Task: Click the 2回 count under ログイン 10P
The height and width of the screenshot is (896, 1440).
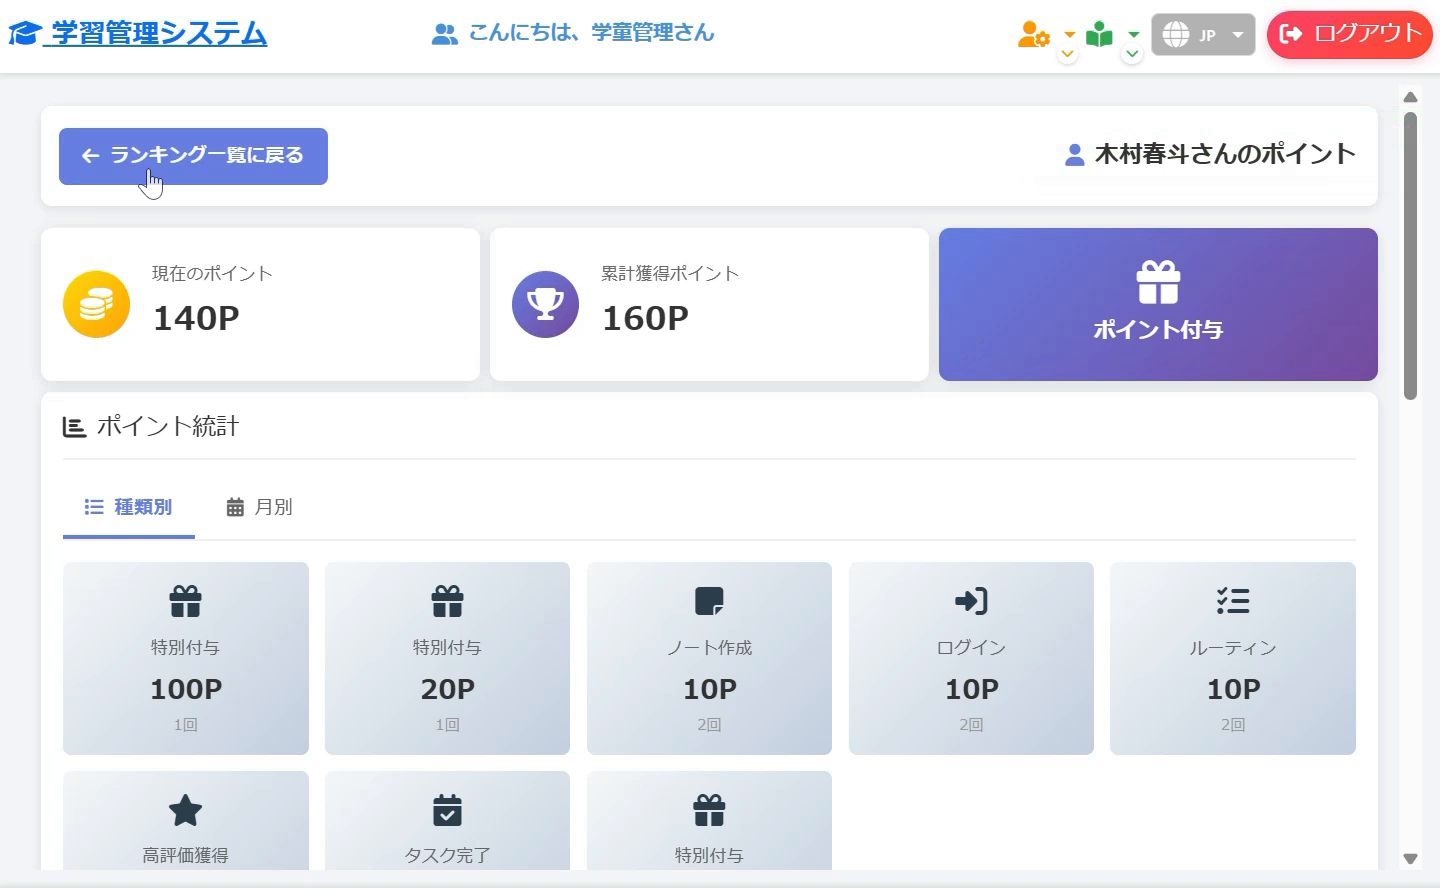Action: (971, 725)
